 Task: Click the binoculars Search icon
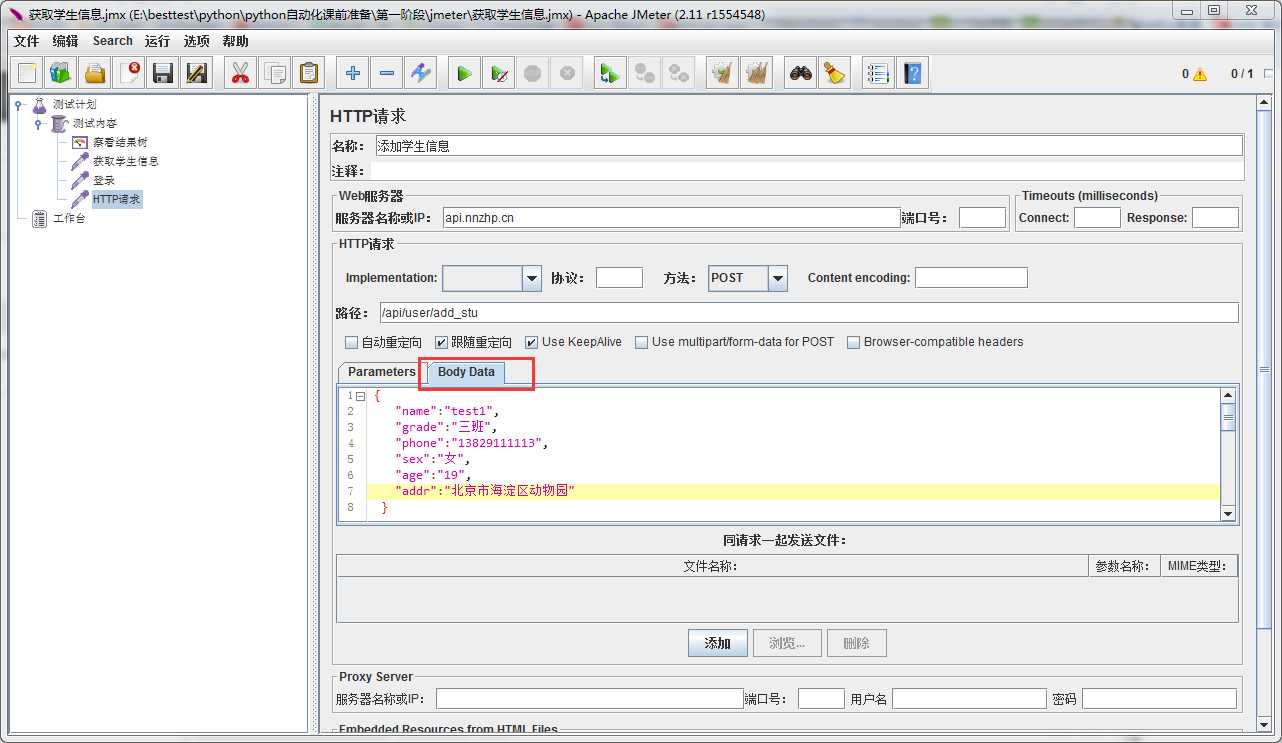pyautogui.click(x=800, y=73)
